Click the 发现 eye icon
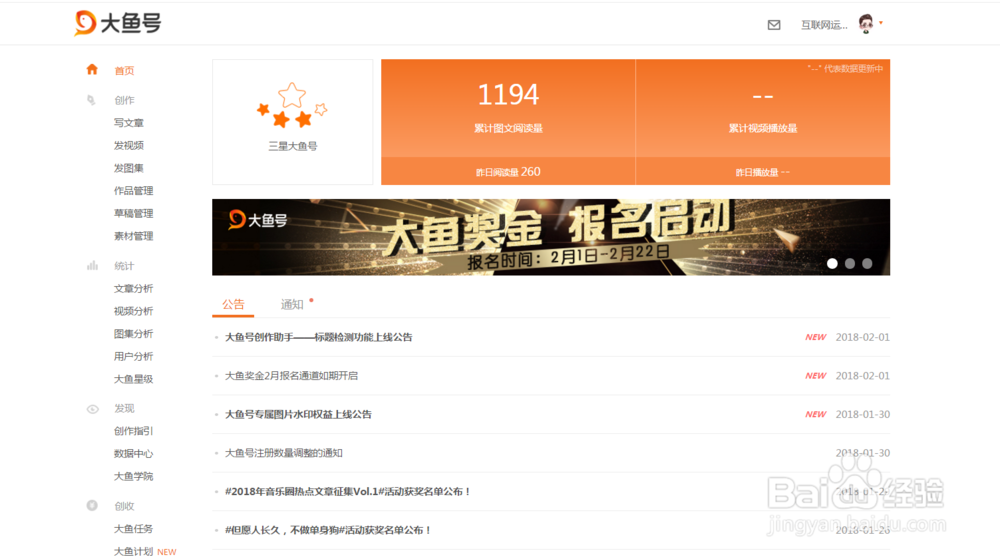The height and width of the screenshot is (559, 1000). pyautogui.click(x=92, y=409)
